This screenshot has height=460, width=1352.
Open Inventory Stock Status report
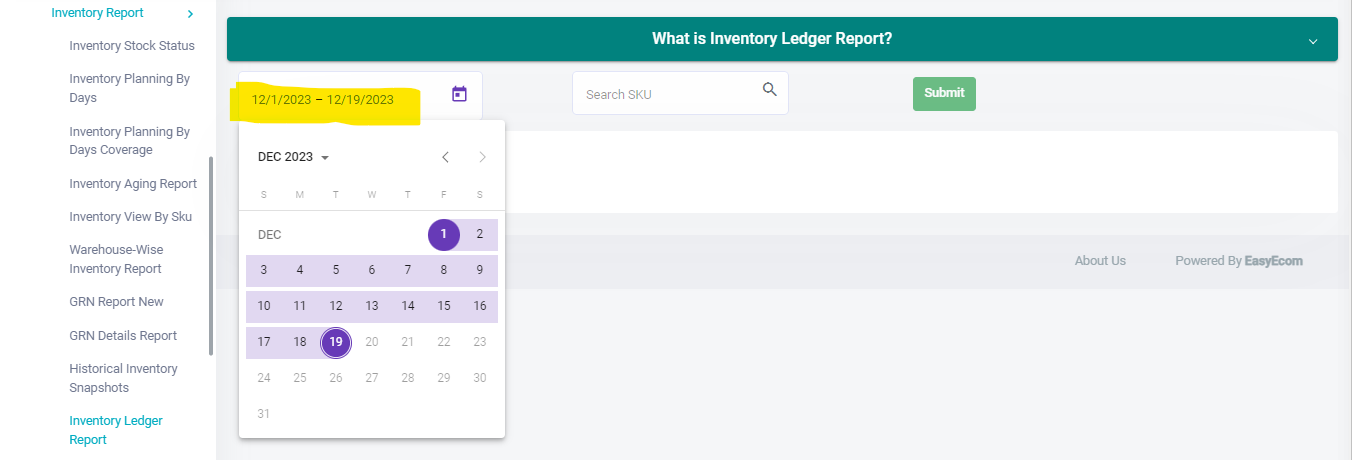coord(132,46)
